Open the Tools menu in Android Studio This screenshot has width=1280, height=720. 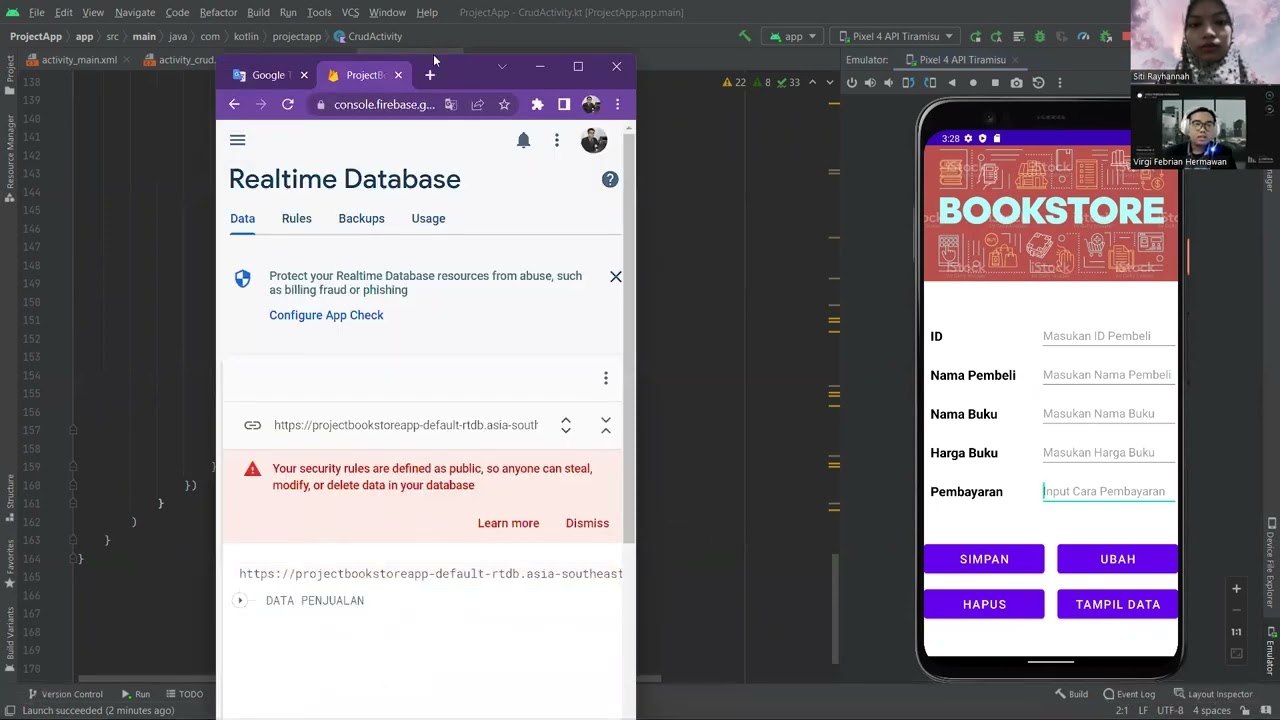319,12
